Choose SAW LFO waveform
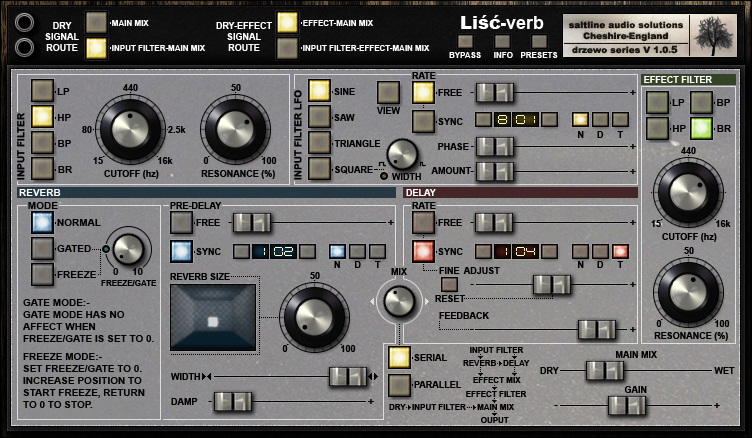Viewport: 752px width, 438px height. pyautogui.click(x=319, y=117)
